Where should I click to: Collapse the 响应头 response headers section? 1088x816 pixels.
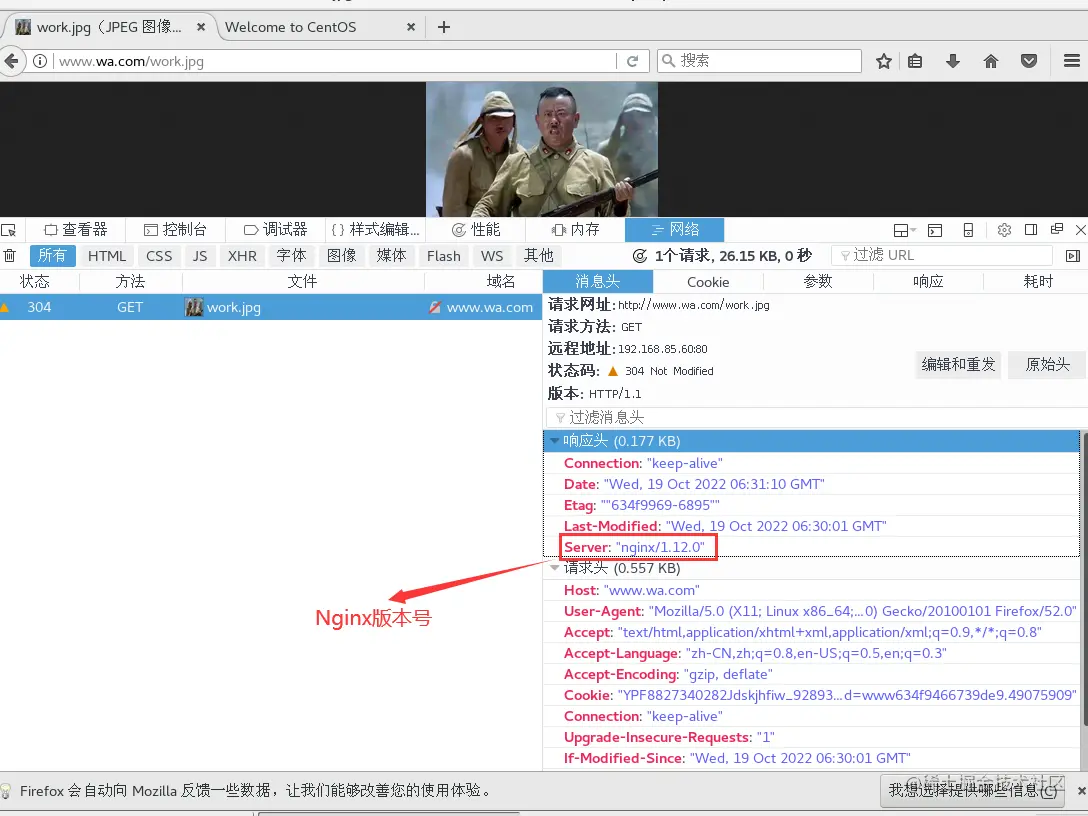pos(554,440)
